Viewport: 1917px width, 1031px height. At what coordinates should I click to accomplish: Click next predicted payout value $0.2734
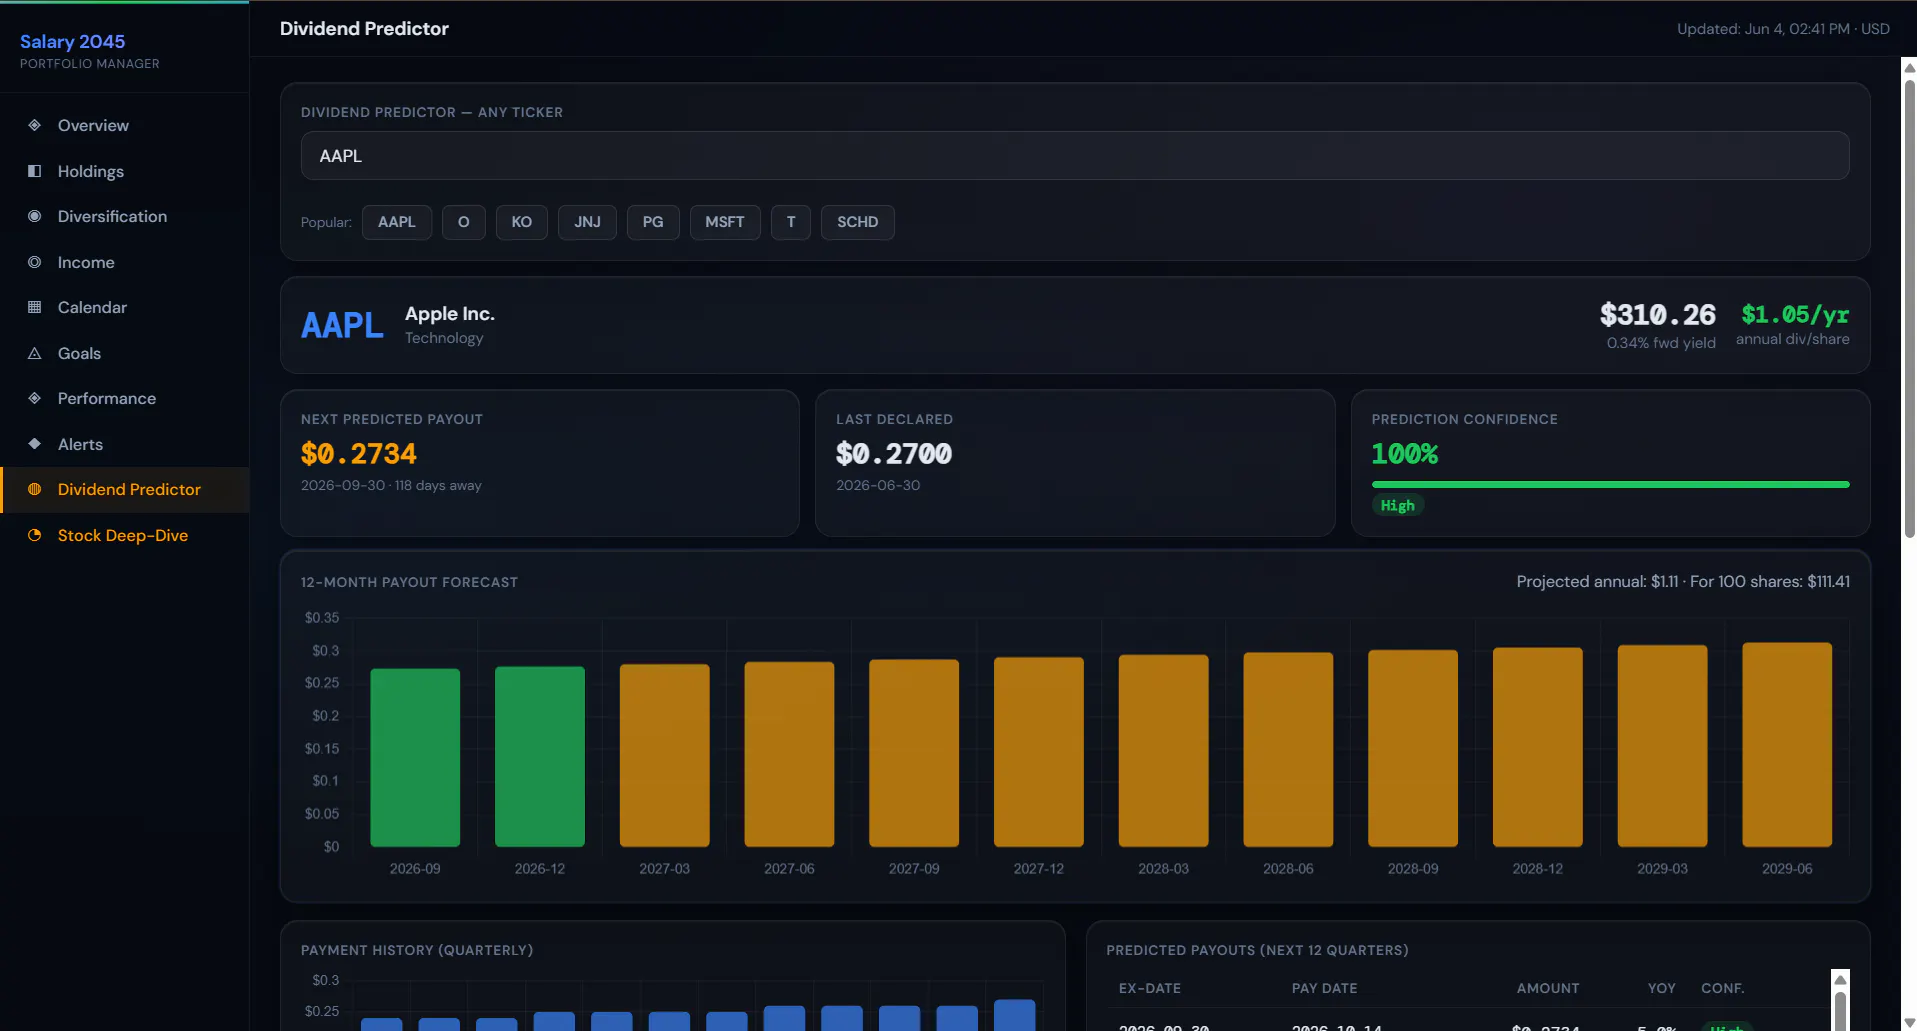[x=359, y=454]
